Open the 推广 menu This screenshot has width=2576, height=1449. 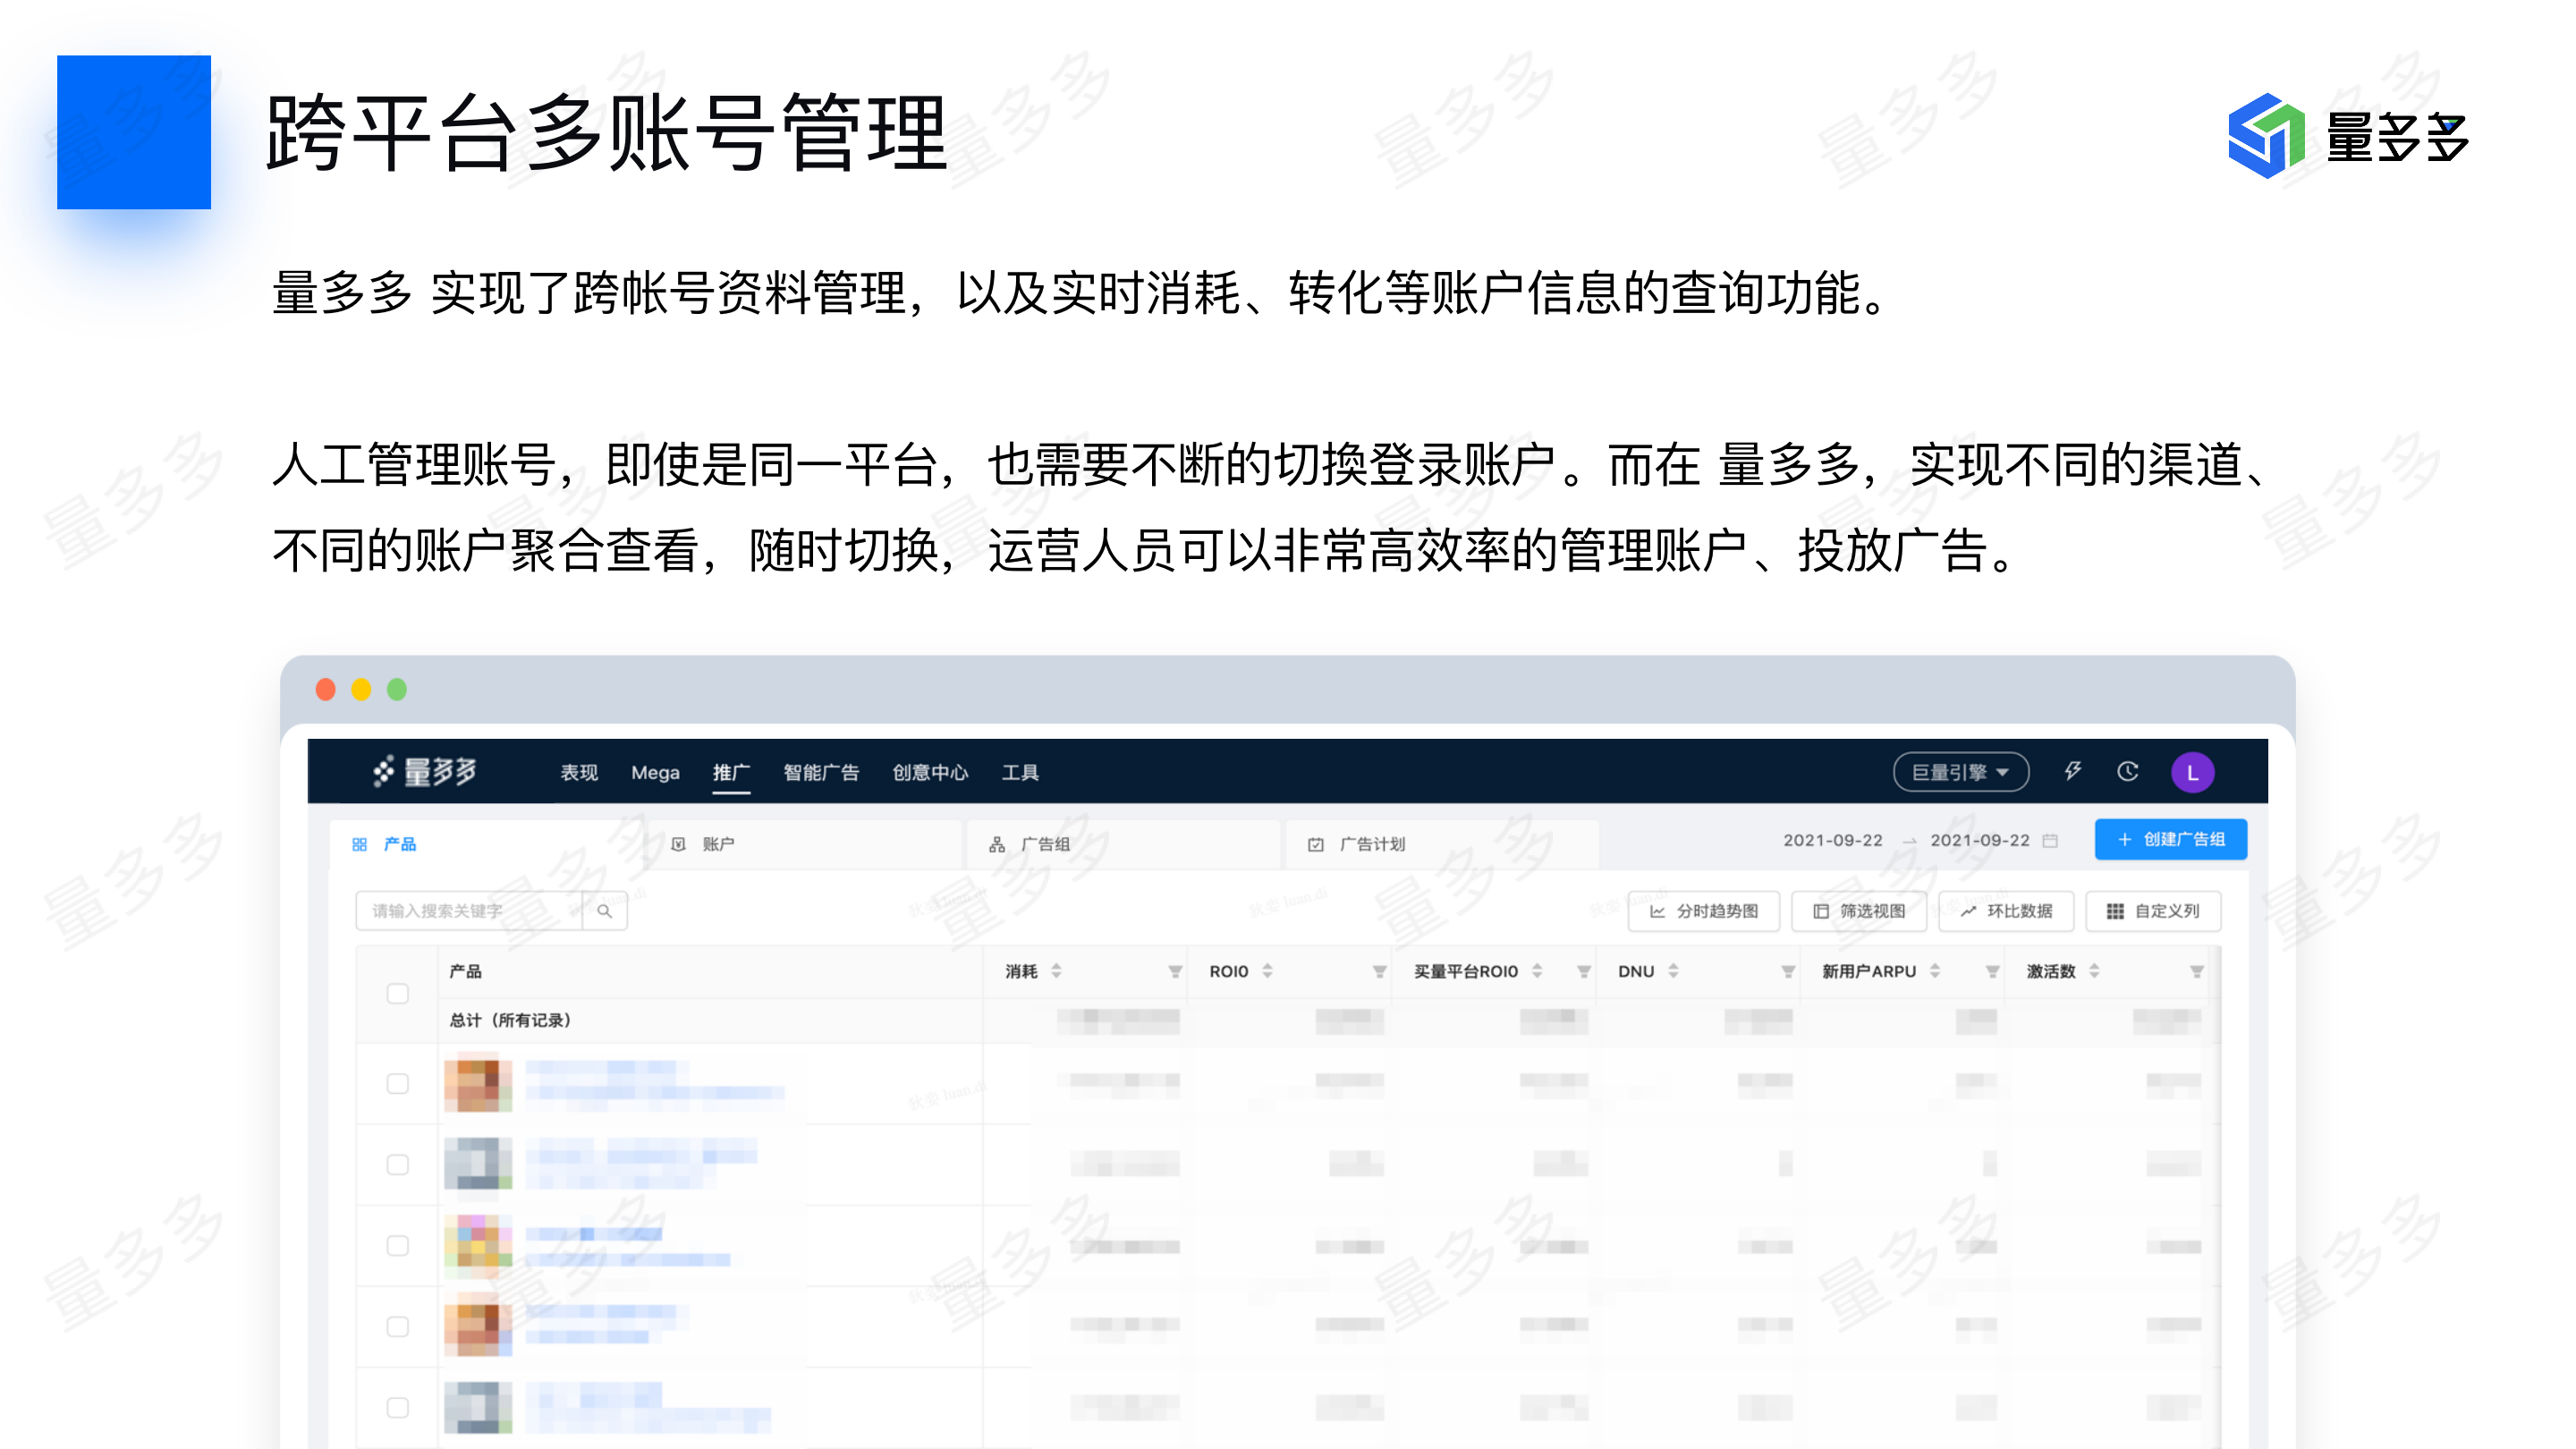pyautogui.click(x=731, y=772)
